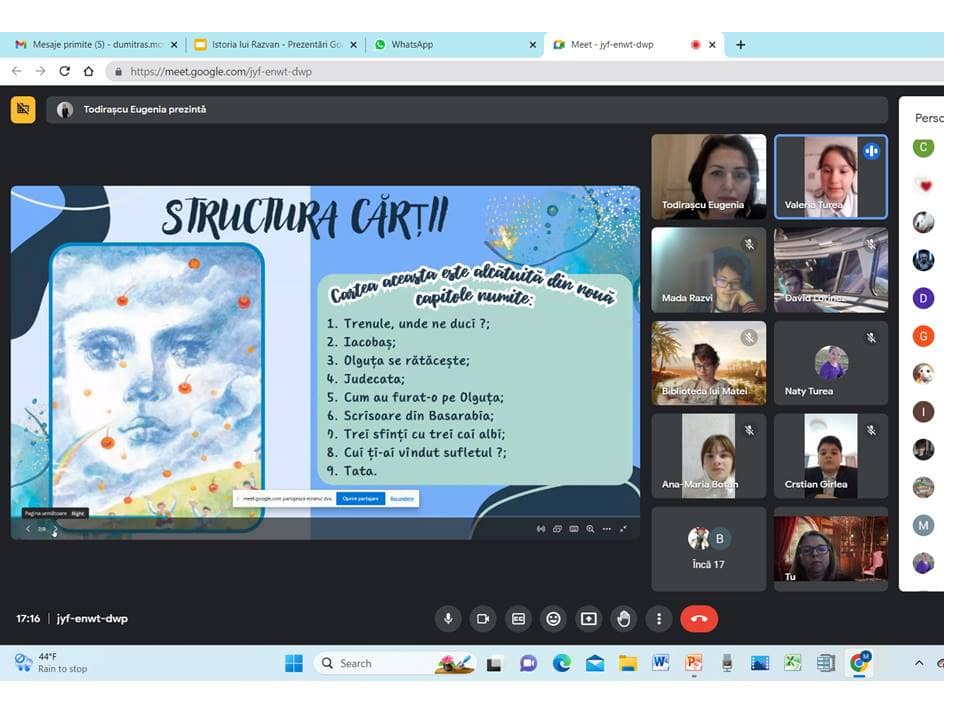The height and width of the screenshot is (720, 960).
Task: Click the blue Oprire partajare button
Action: (360, 498)
